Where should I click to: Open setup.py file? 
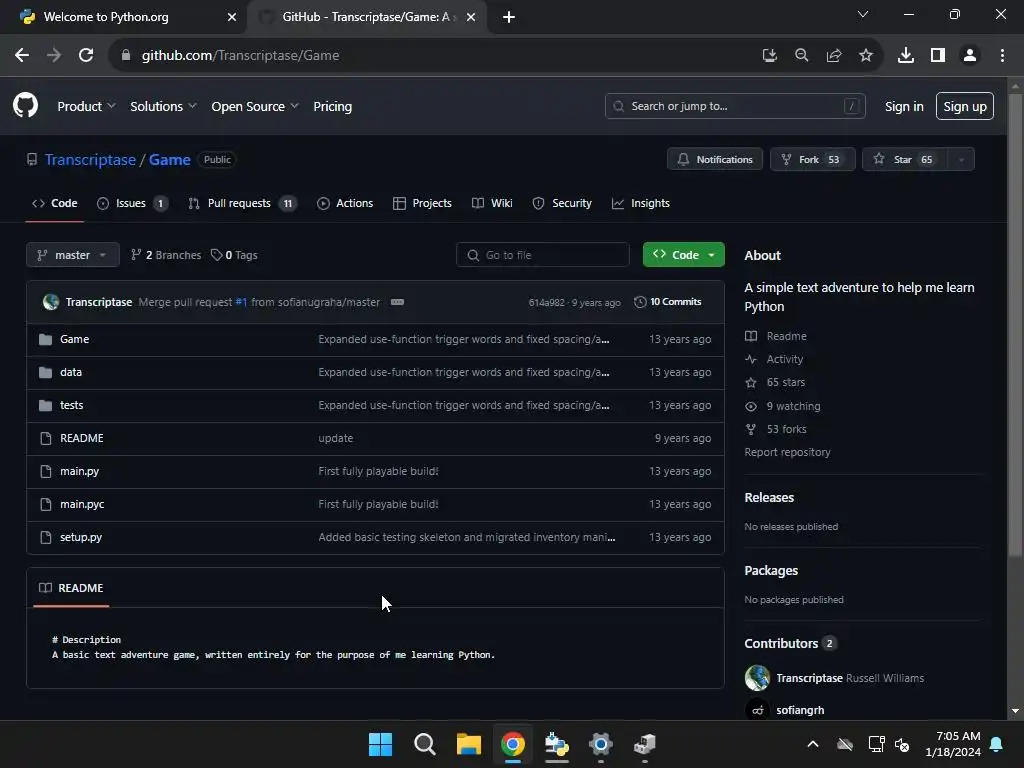tap(80, 537)
